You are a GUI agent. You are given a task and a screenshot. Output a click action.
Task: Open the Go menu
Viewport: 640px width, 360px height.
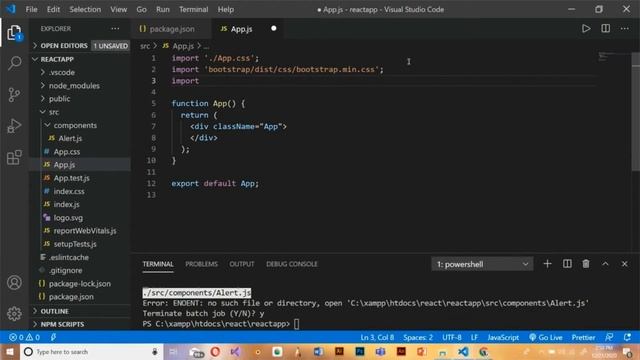coord(141,9)
